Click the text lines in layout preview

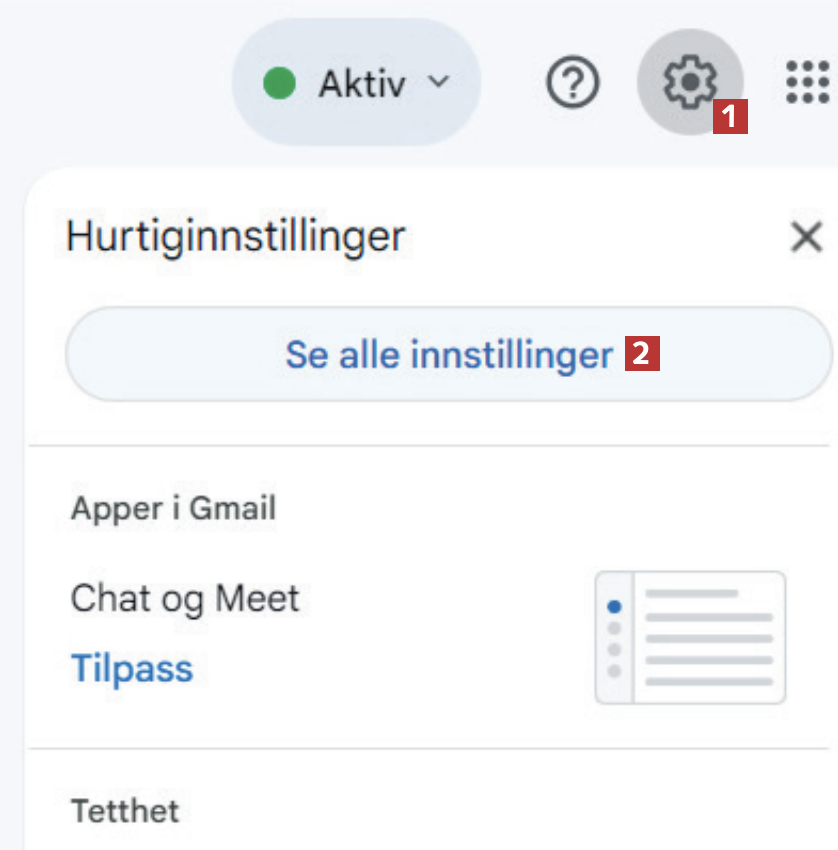709,649
